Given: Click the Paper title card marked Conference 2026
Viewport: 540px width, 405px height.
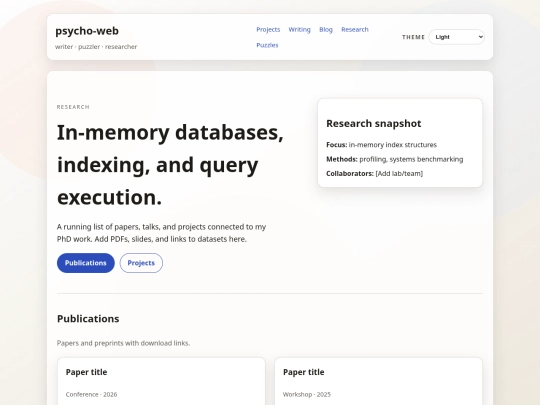Looking at the screenshot, I should pos(161,381).
